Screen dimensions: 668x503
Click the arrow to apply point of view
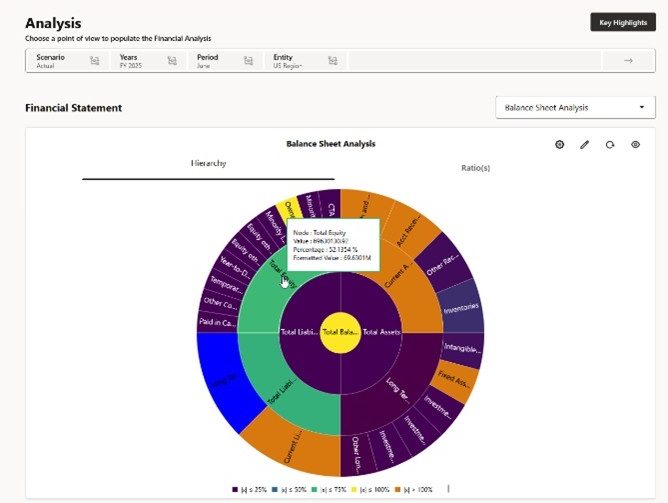[x=628, y=61]
